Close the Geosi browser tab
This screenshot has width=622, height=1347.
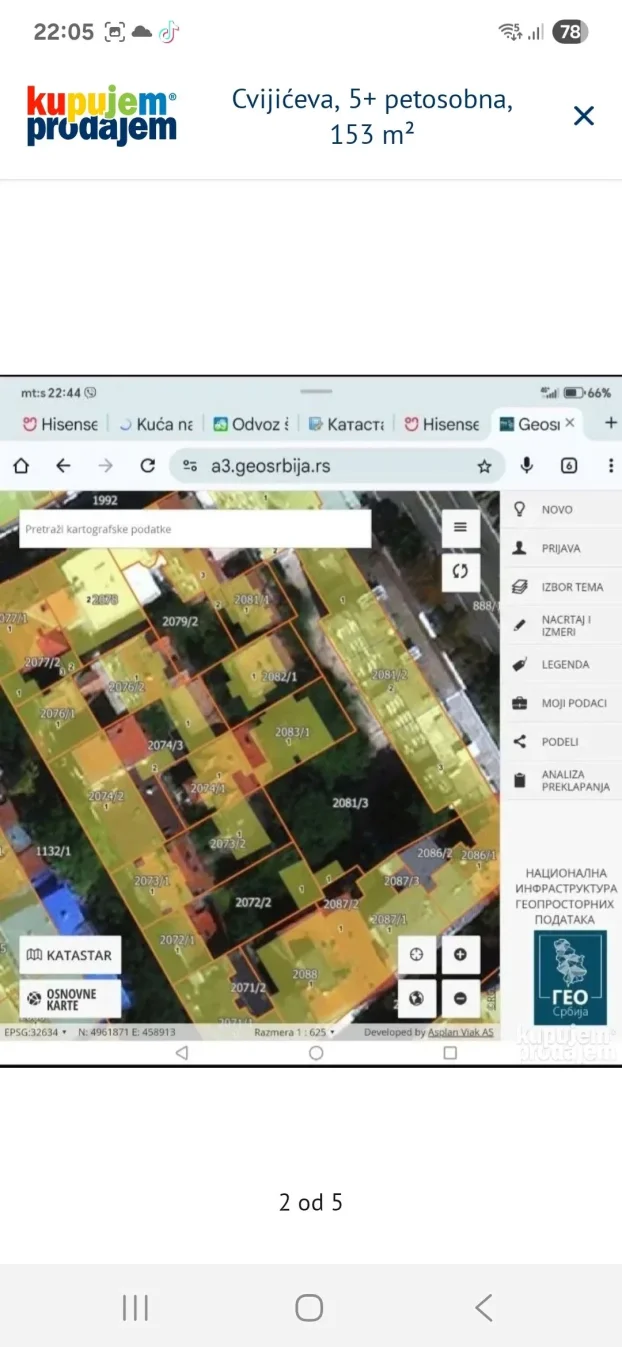[570, 423]
